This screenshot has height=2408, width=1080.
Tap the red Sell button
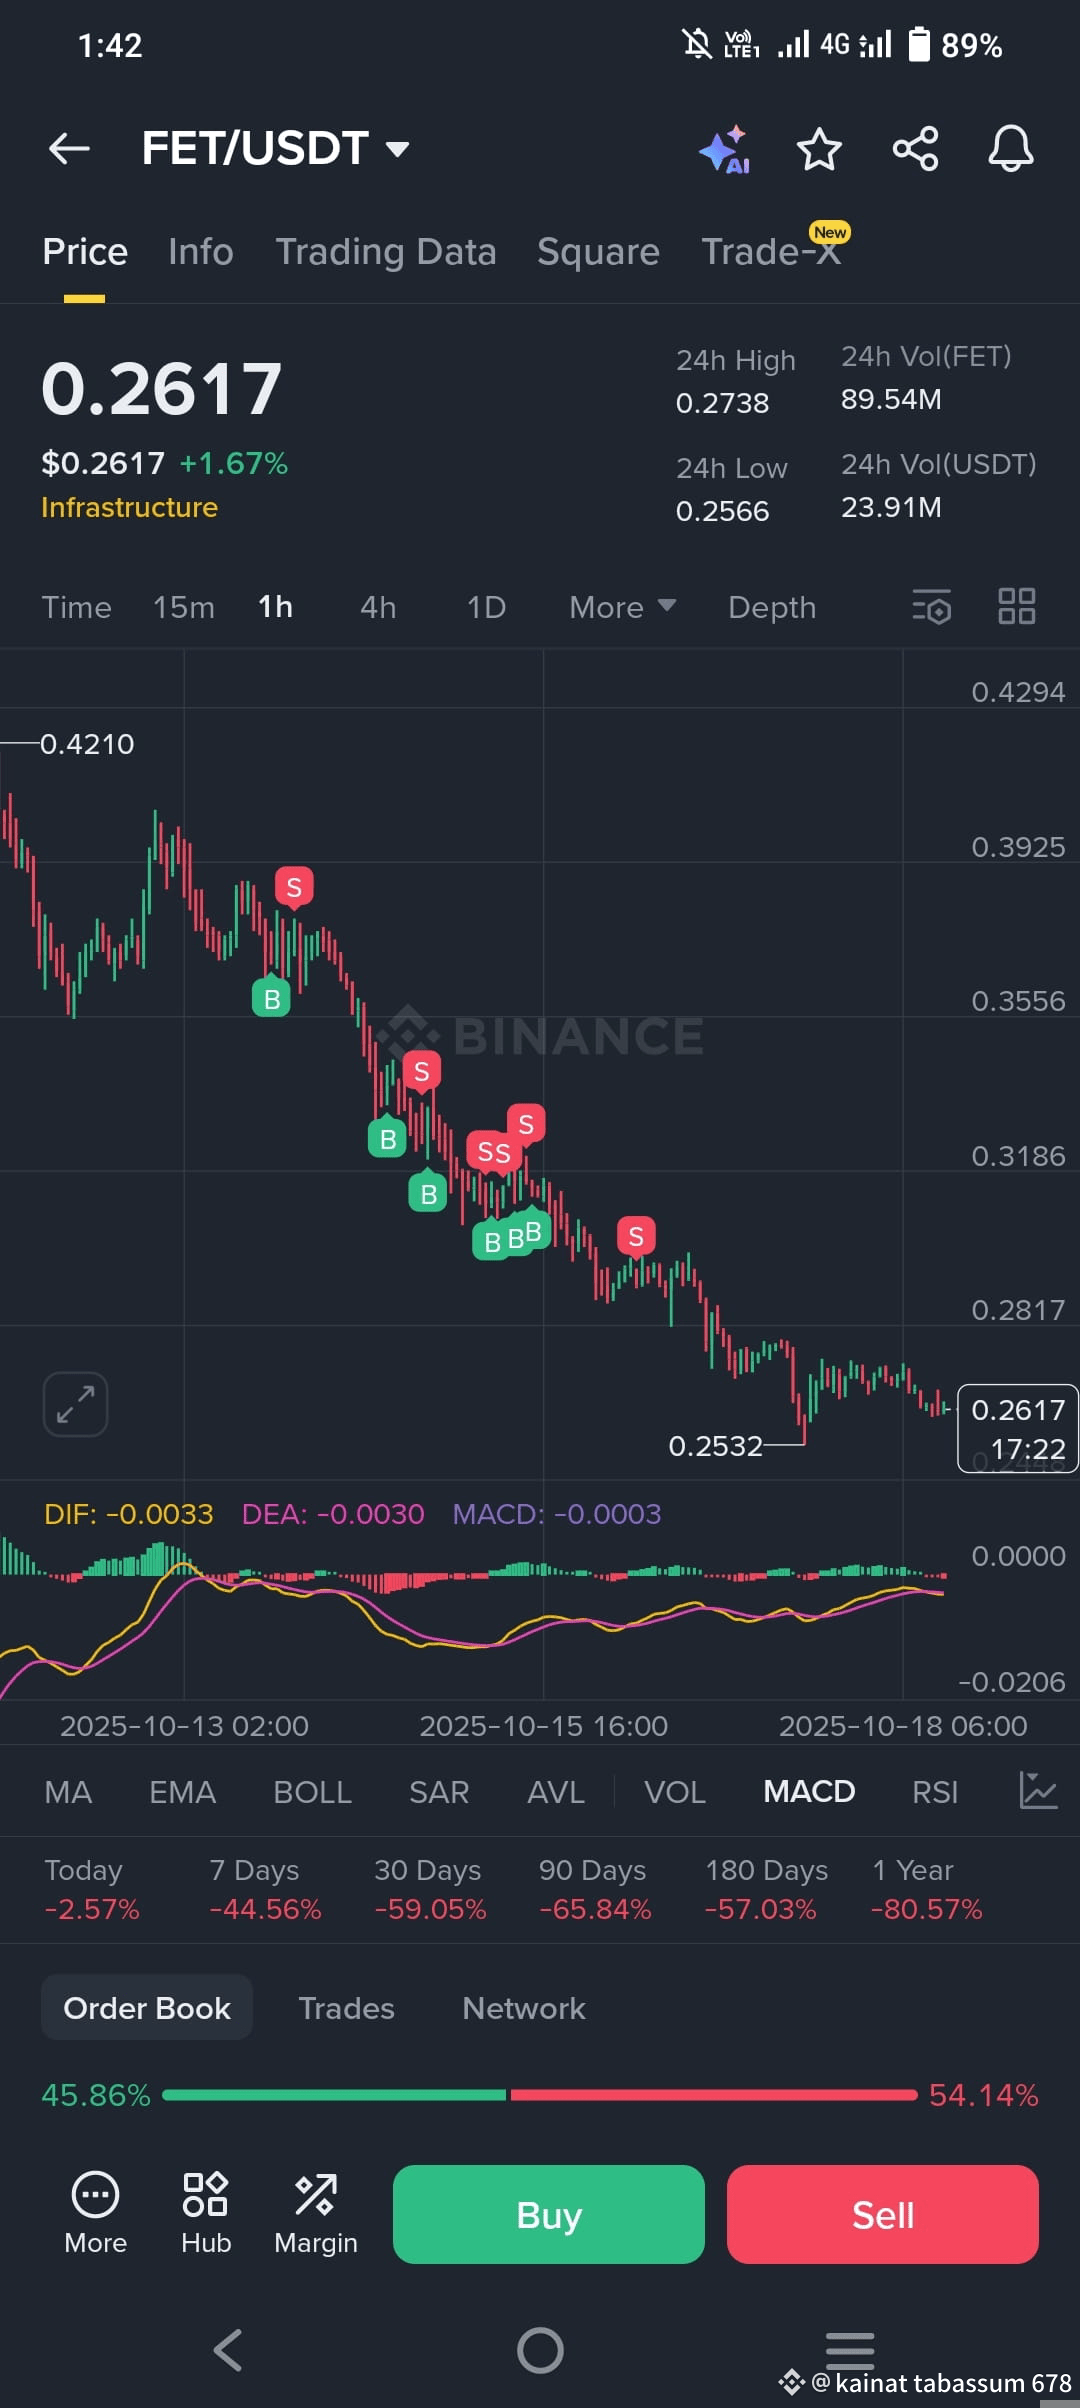coord(883,2214)
